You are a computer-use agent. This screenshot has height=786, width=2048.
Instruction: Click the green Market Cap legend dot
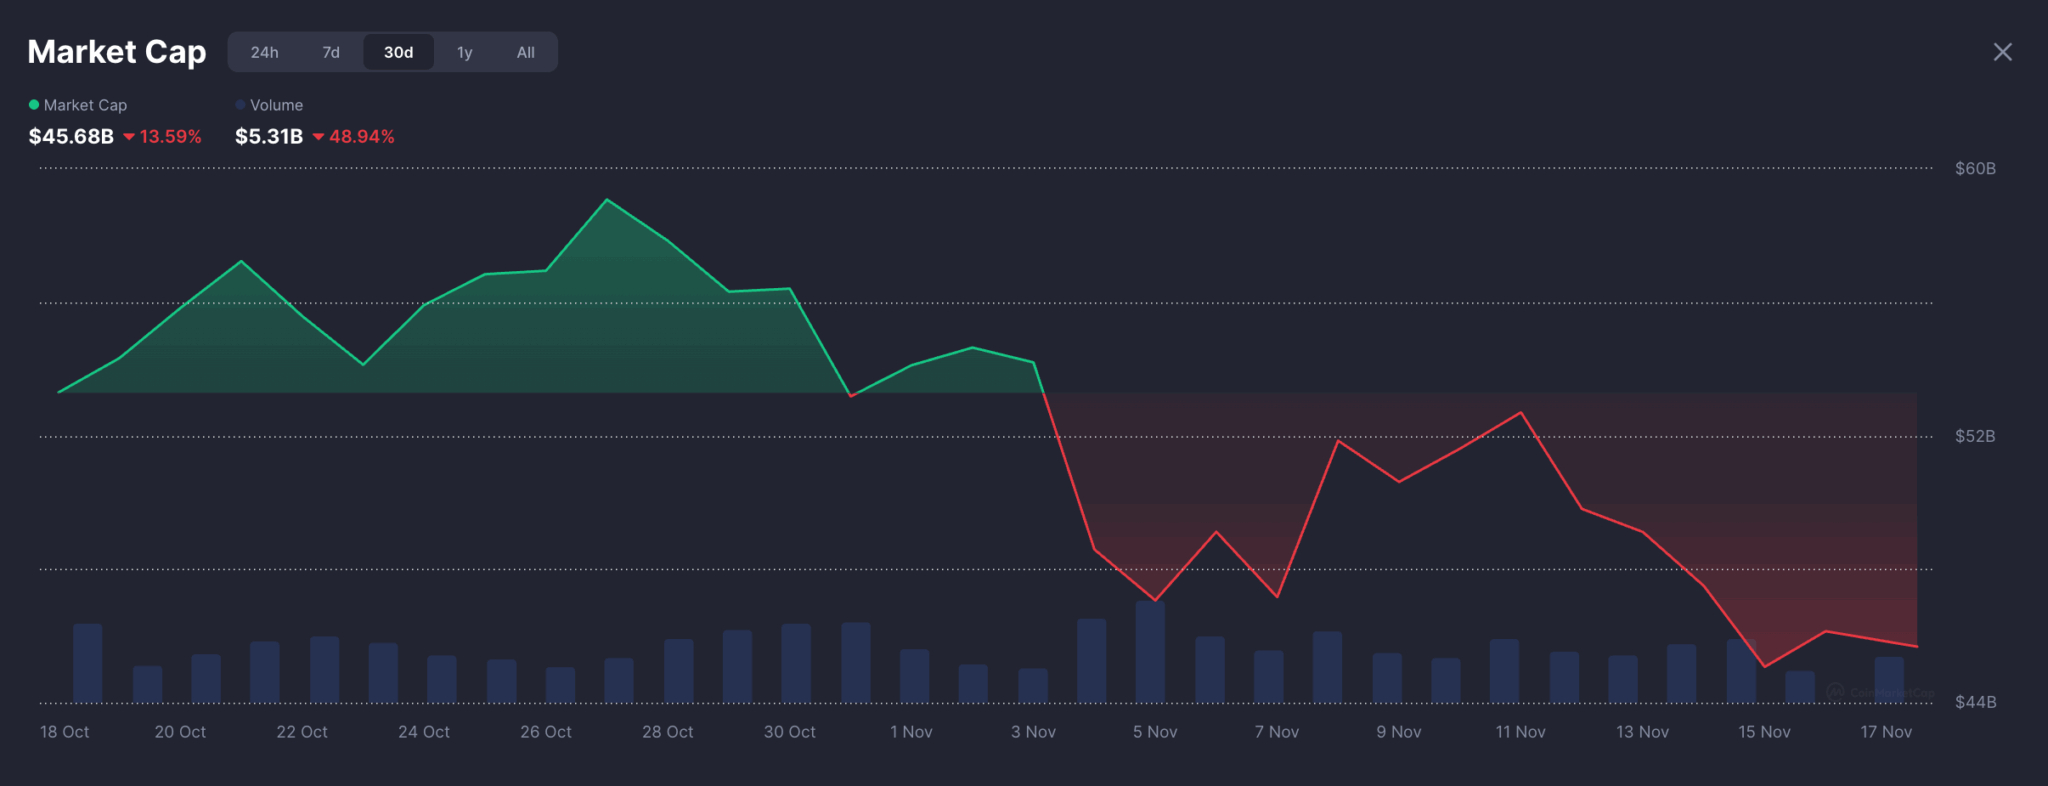[34, 105]
